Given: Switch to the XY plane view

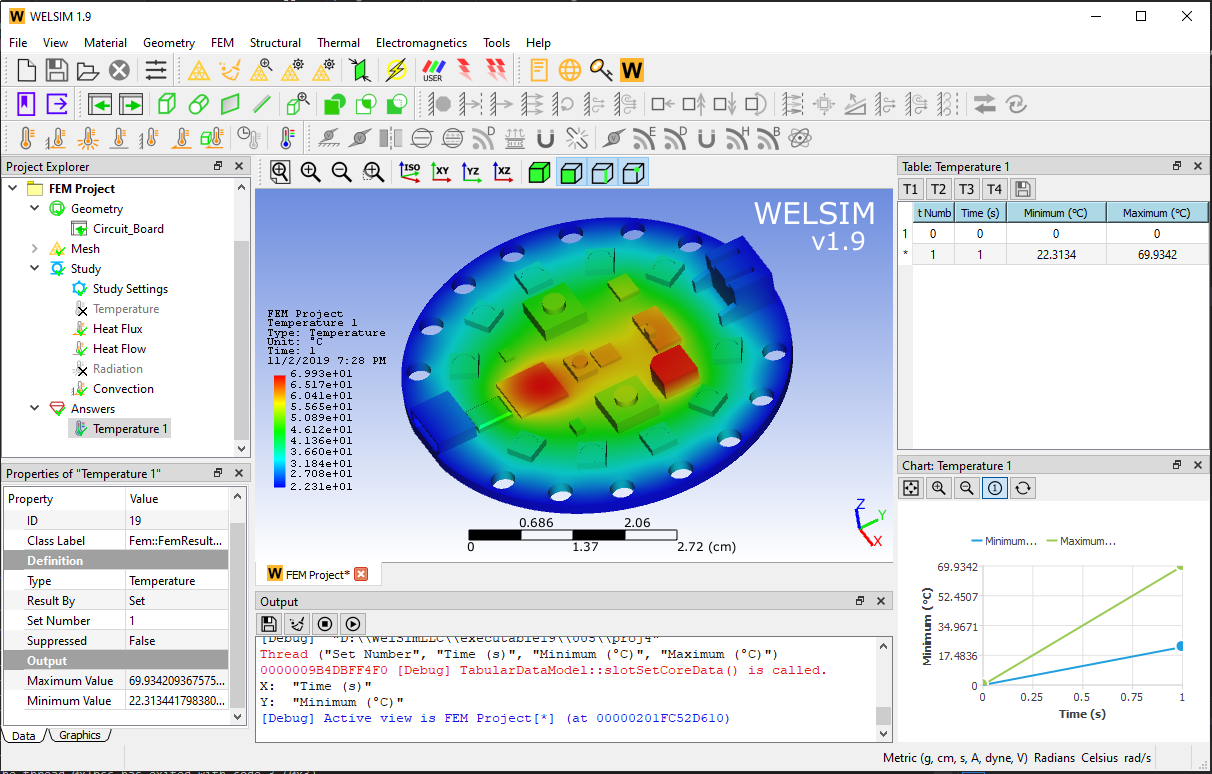Looking at the screenshot, I should point(441,172).
